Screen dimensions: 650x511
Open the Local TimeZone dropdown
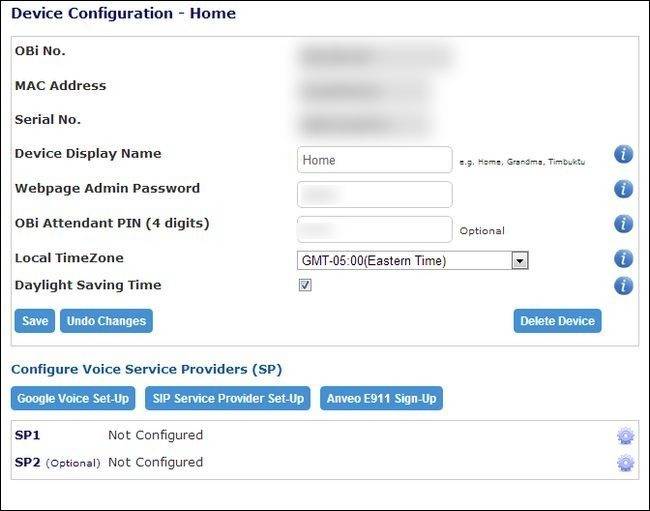pos(412,261)
